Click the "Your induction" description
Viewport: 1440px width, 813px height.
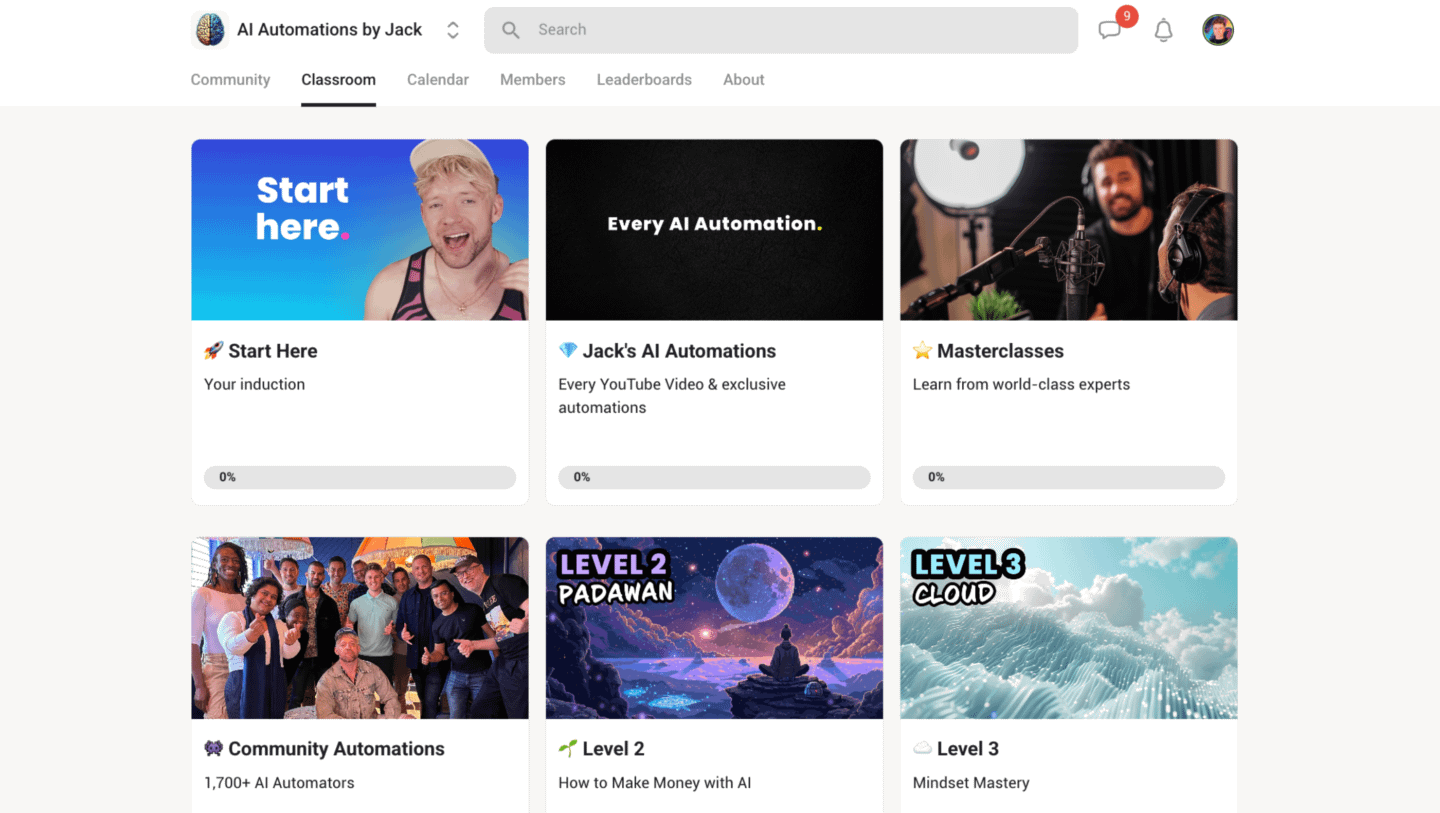click(255, 384)
